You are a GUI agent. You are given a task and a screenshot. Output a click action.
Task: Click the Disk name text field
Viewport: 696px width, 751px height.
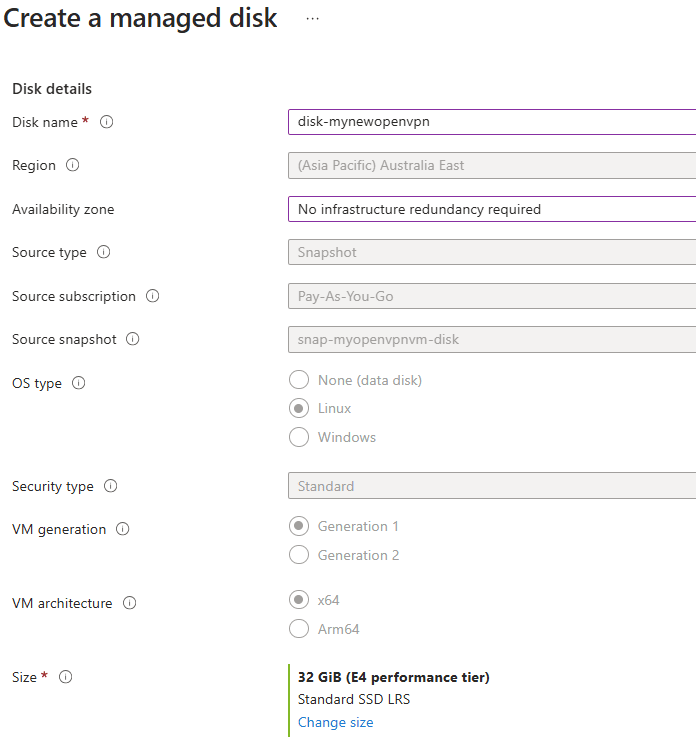click(491, 122)
